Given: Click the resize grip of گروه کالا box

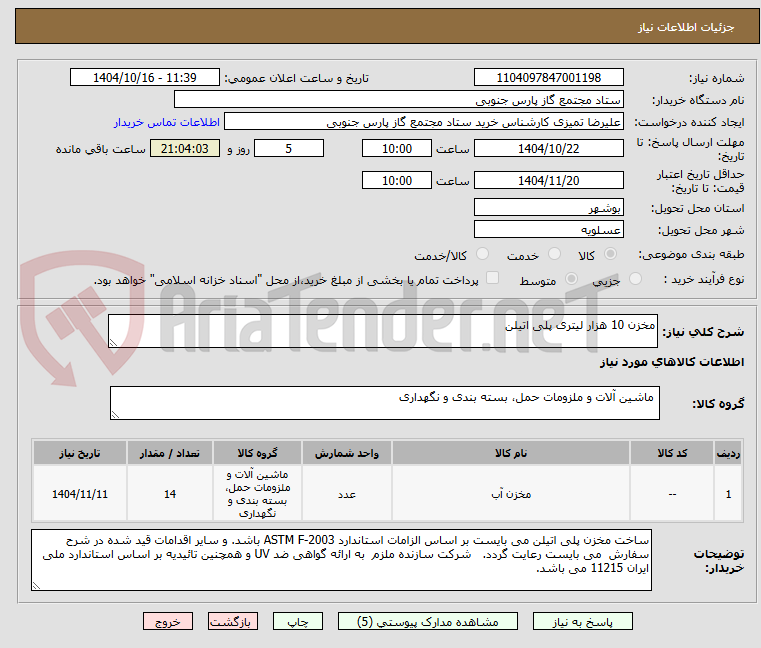Looking at the screenshot, I should 116,414.
